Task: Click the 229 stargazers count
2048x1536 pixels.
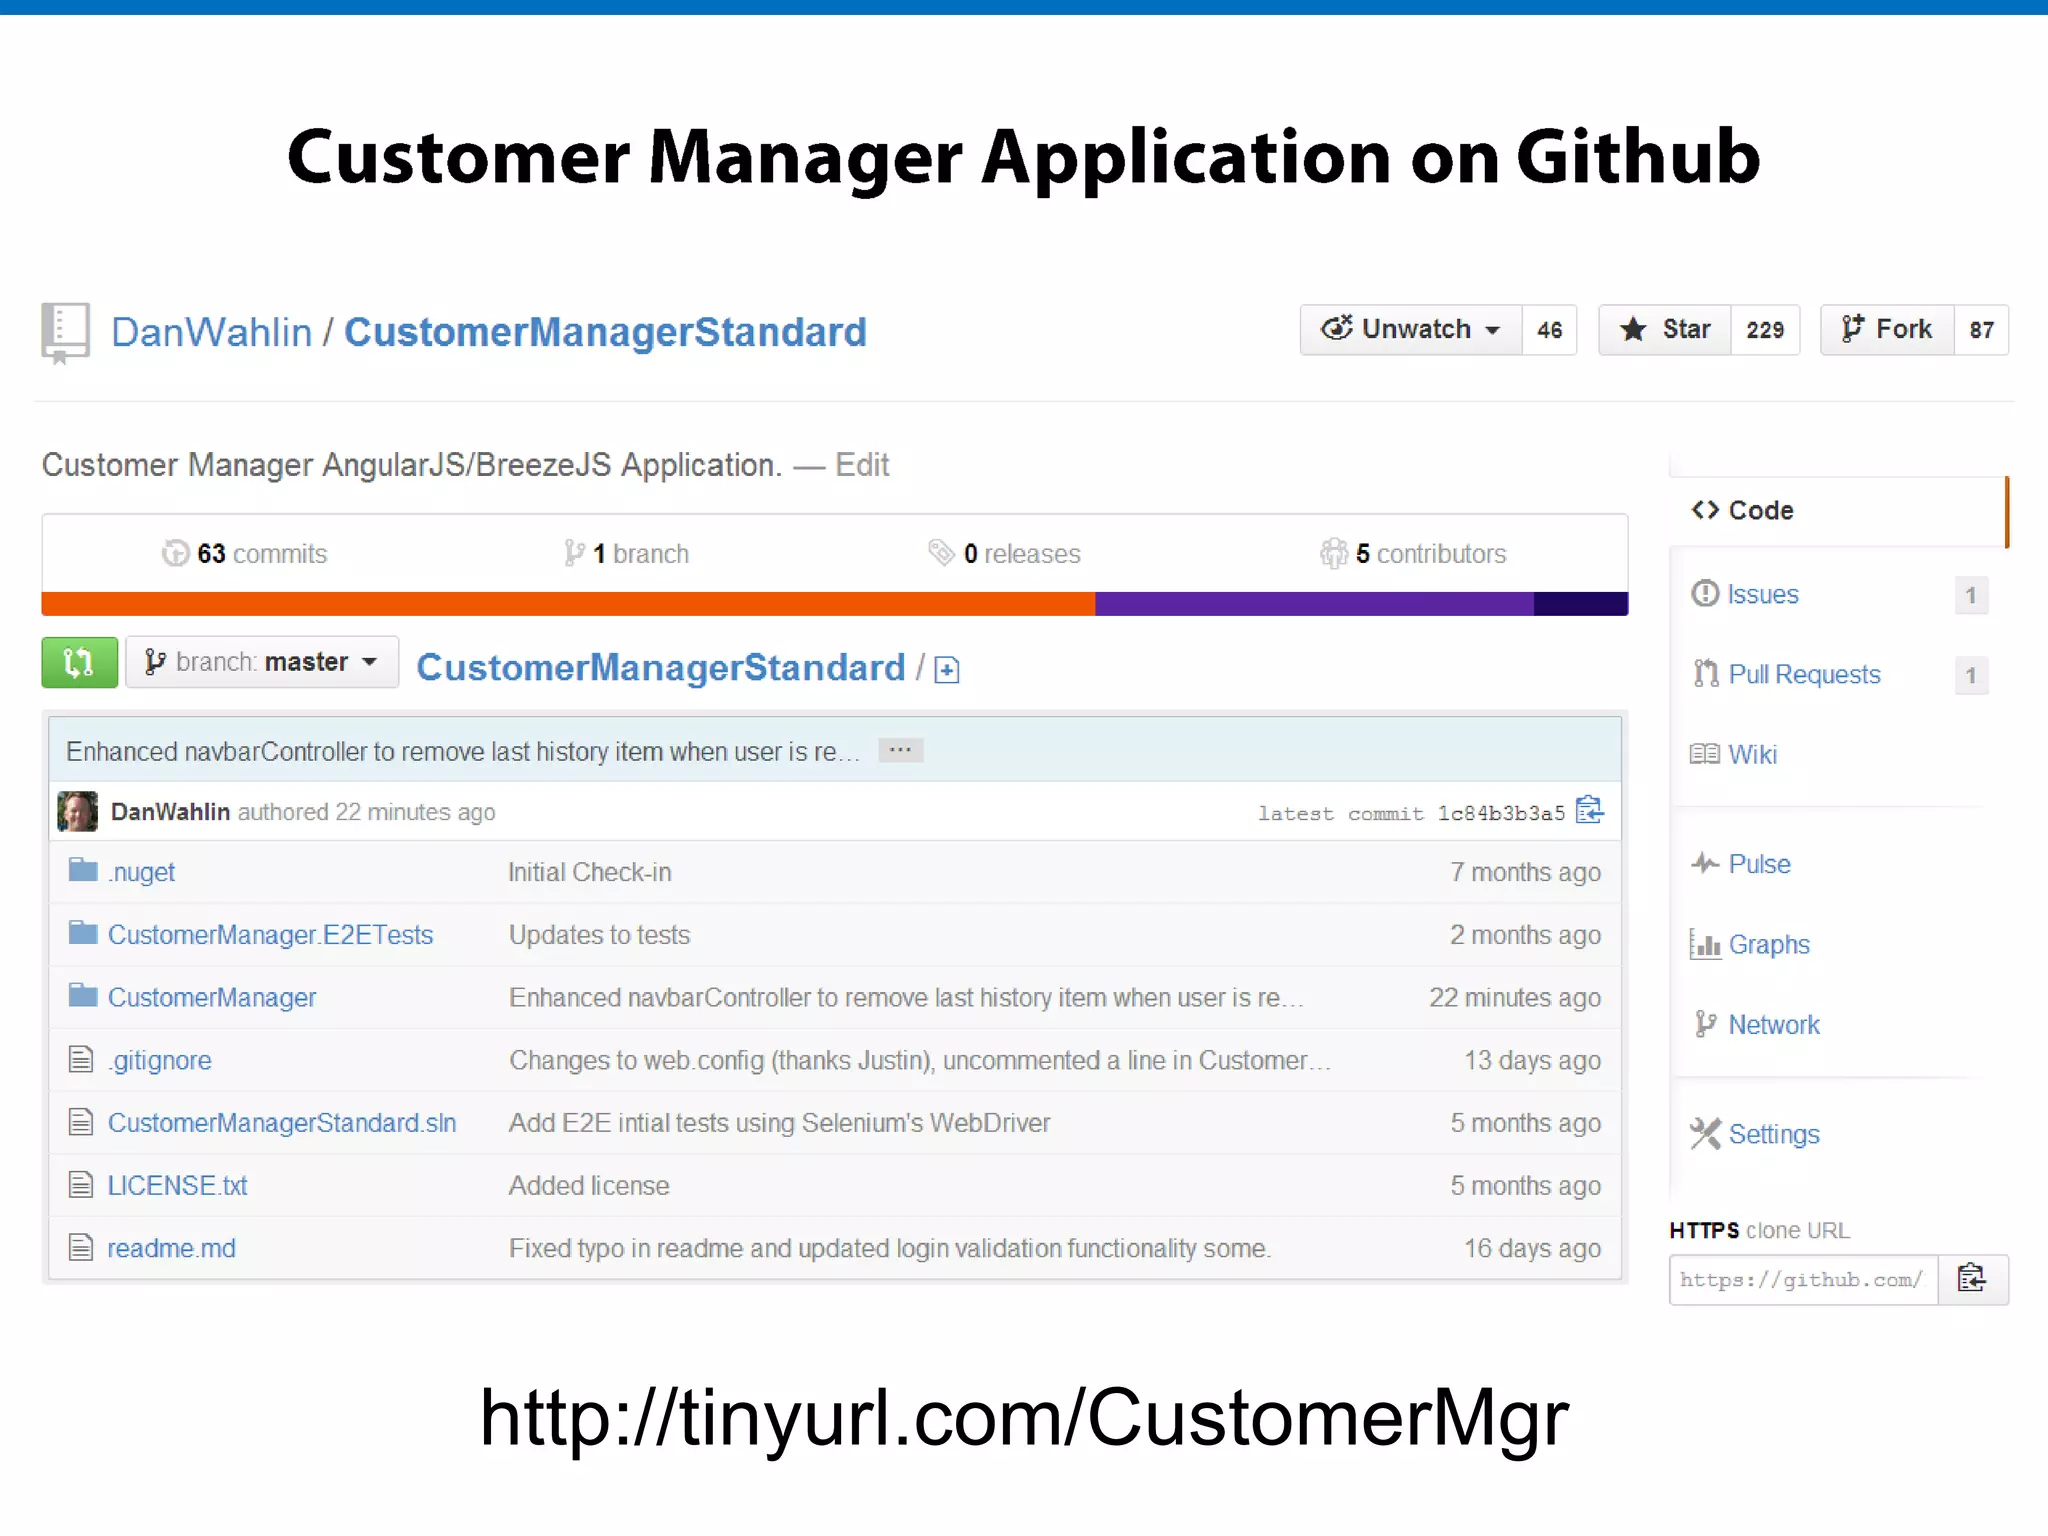Action: click(x=1765, y=330)
